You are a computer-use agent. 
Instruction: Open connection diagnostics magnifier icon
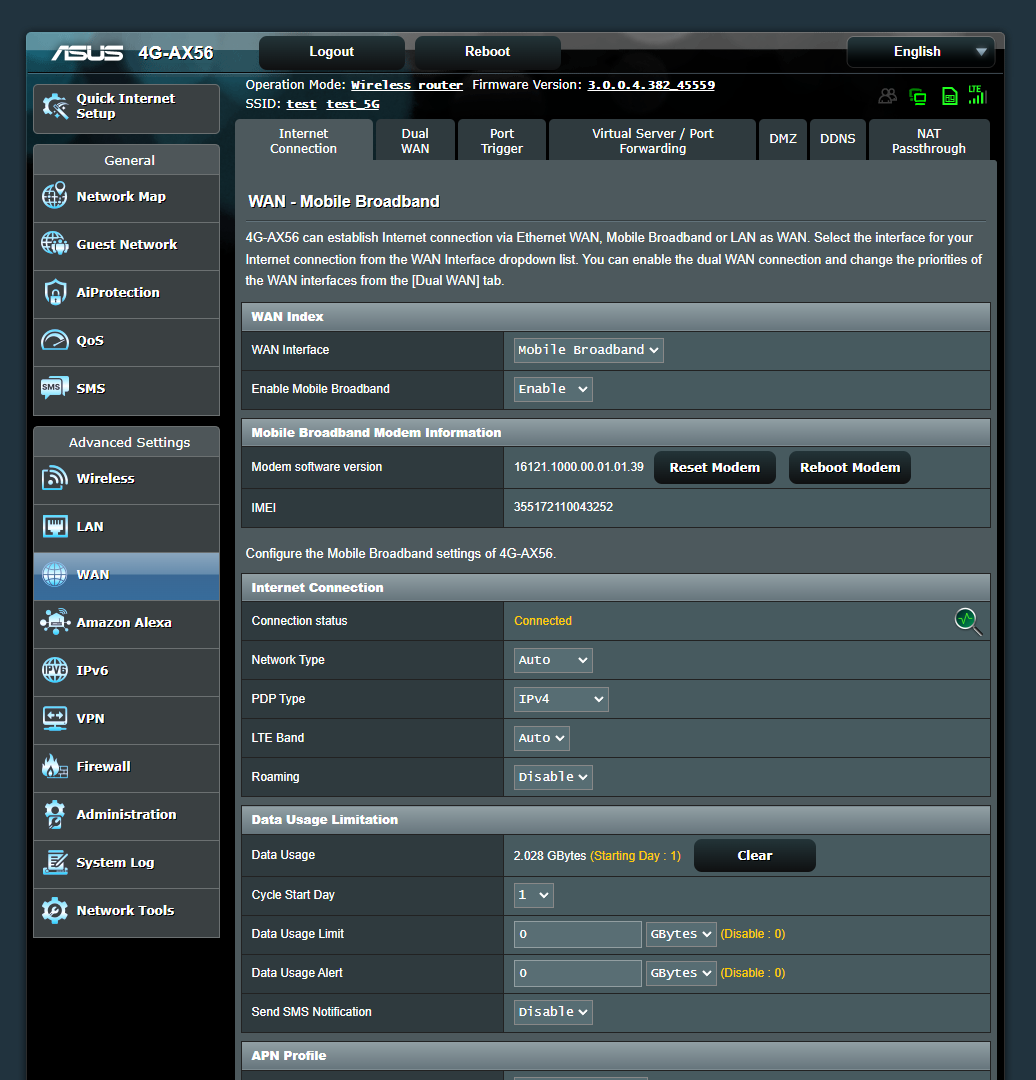[968, 621]
